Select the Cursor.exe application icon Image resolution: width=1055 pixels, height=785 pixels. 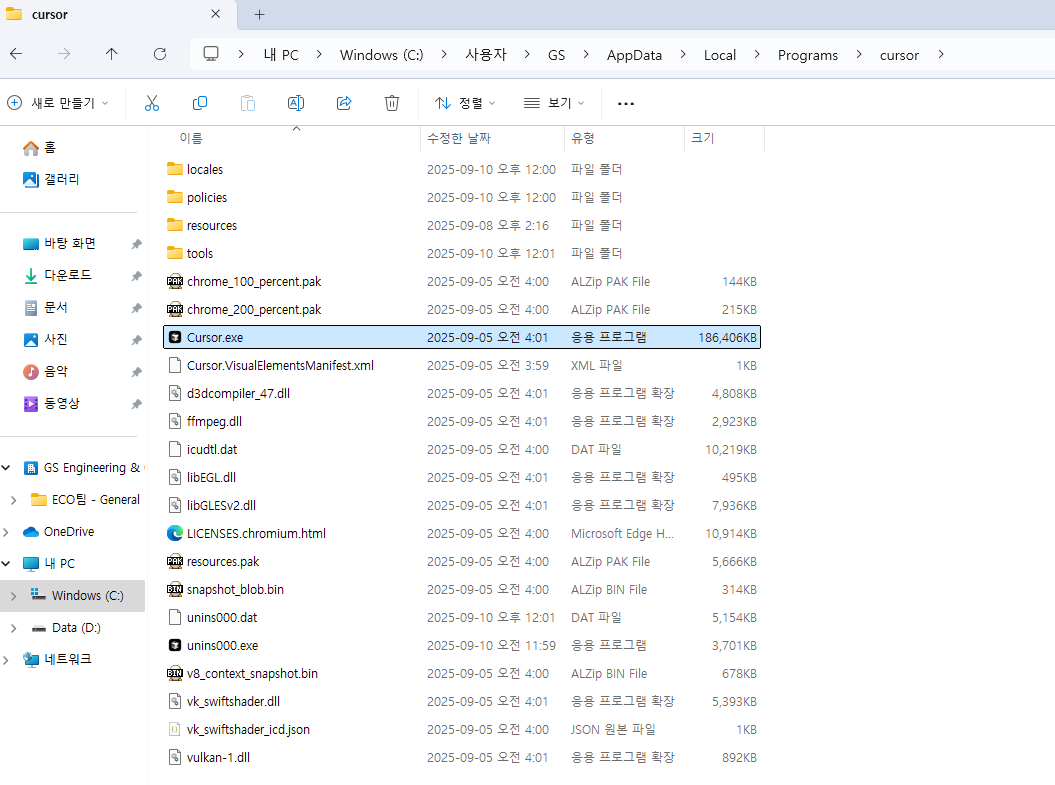(175, 338)
